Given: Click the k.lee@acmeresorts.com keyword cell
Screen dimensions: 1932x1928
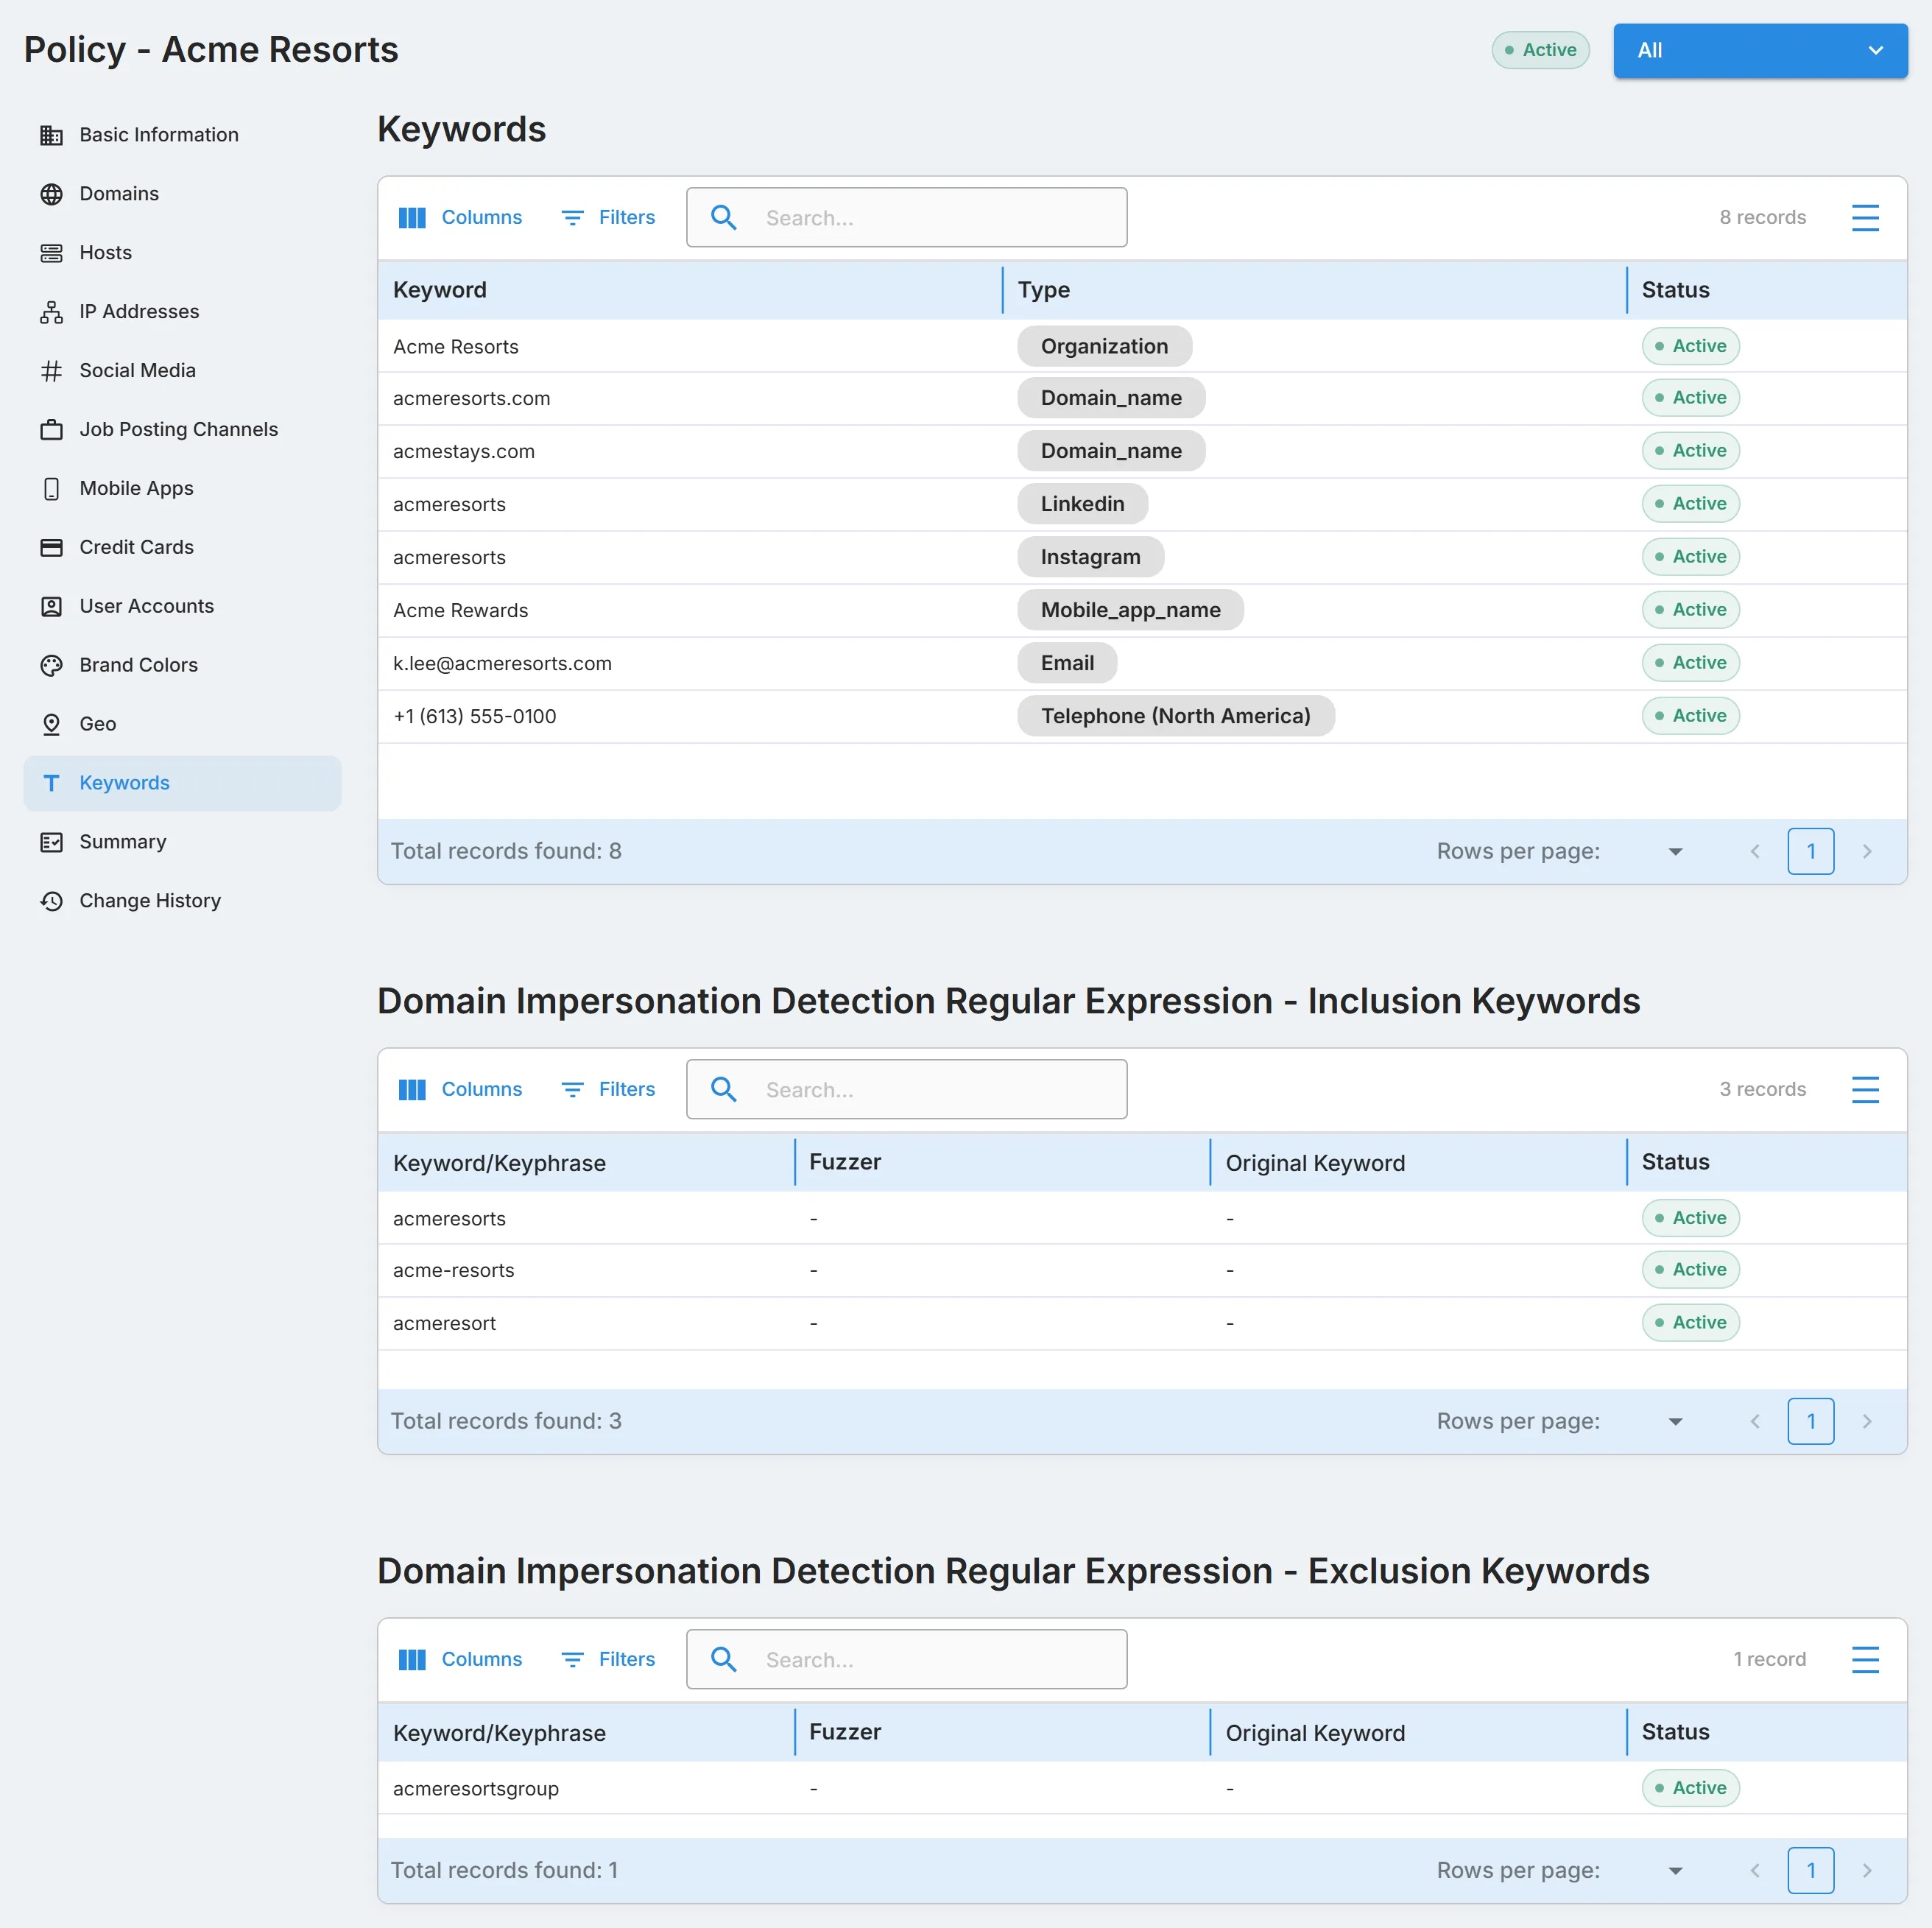Looking at the screenshot, I should (502, 663).
